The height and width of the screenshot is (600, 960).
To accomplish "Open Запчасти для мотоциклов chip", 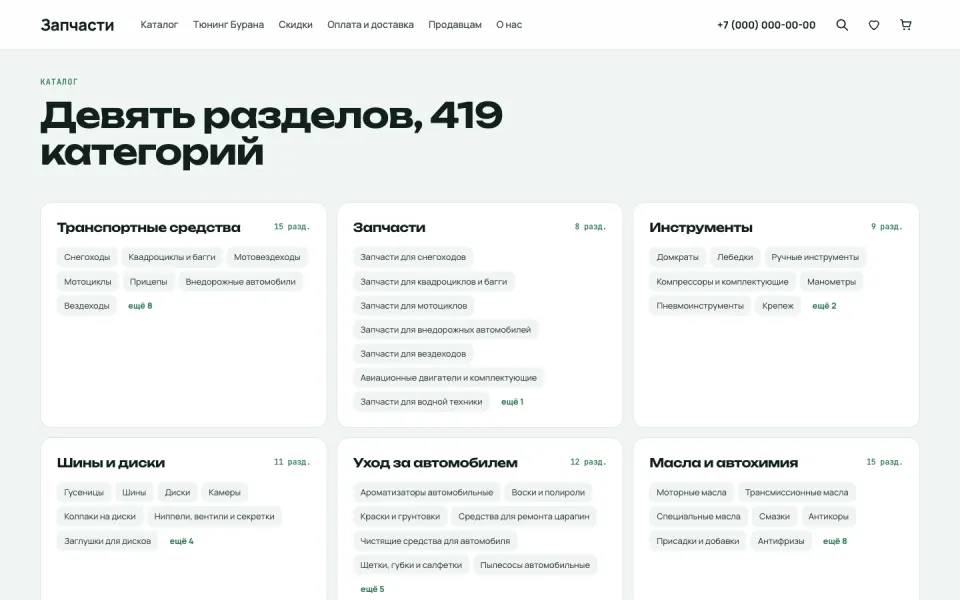I will [x=414, y=306].
